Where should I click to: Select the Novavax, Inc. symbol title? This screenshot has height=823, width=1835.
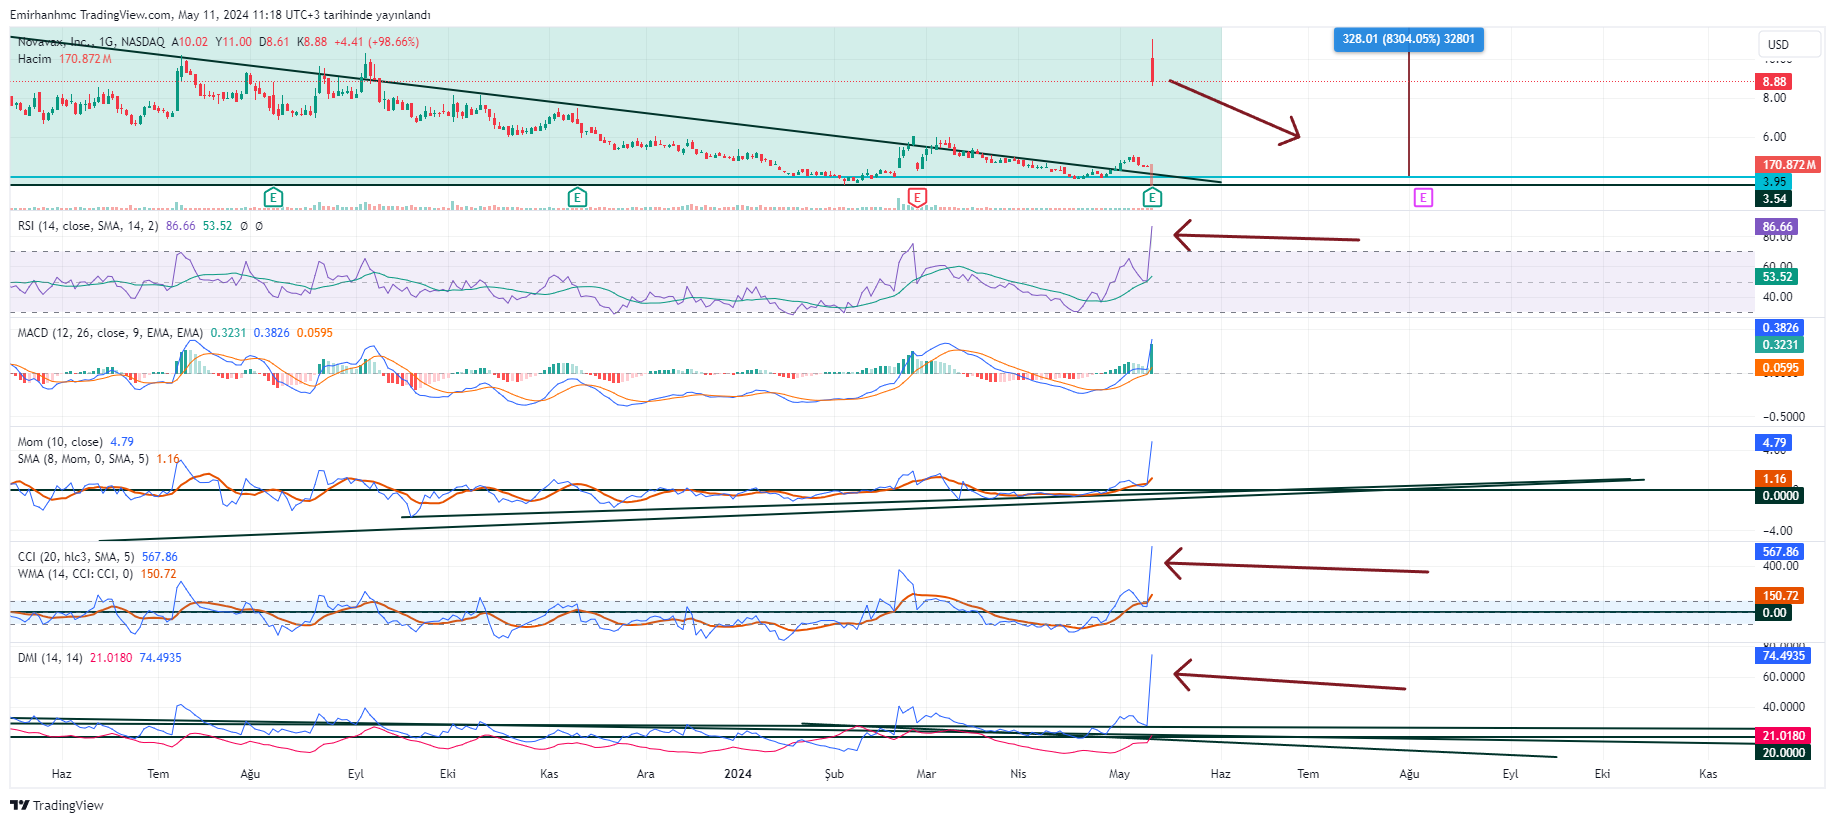coord(55,42)
